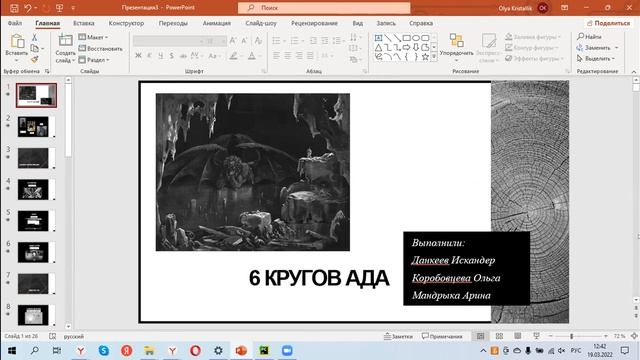This screenshot has width=640, height=360.
Task: Open the Clipboard (Буфер обмена) dialog launcher
Action: (47, 71)
